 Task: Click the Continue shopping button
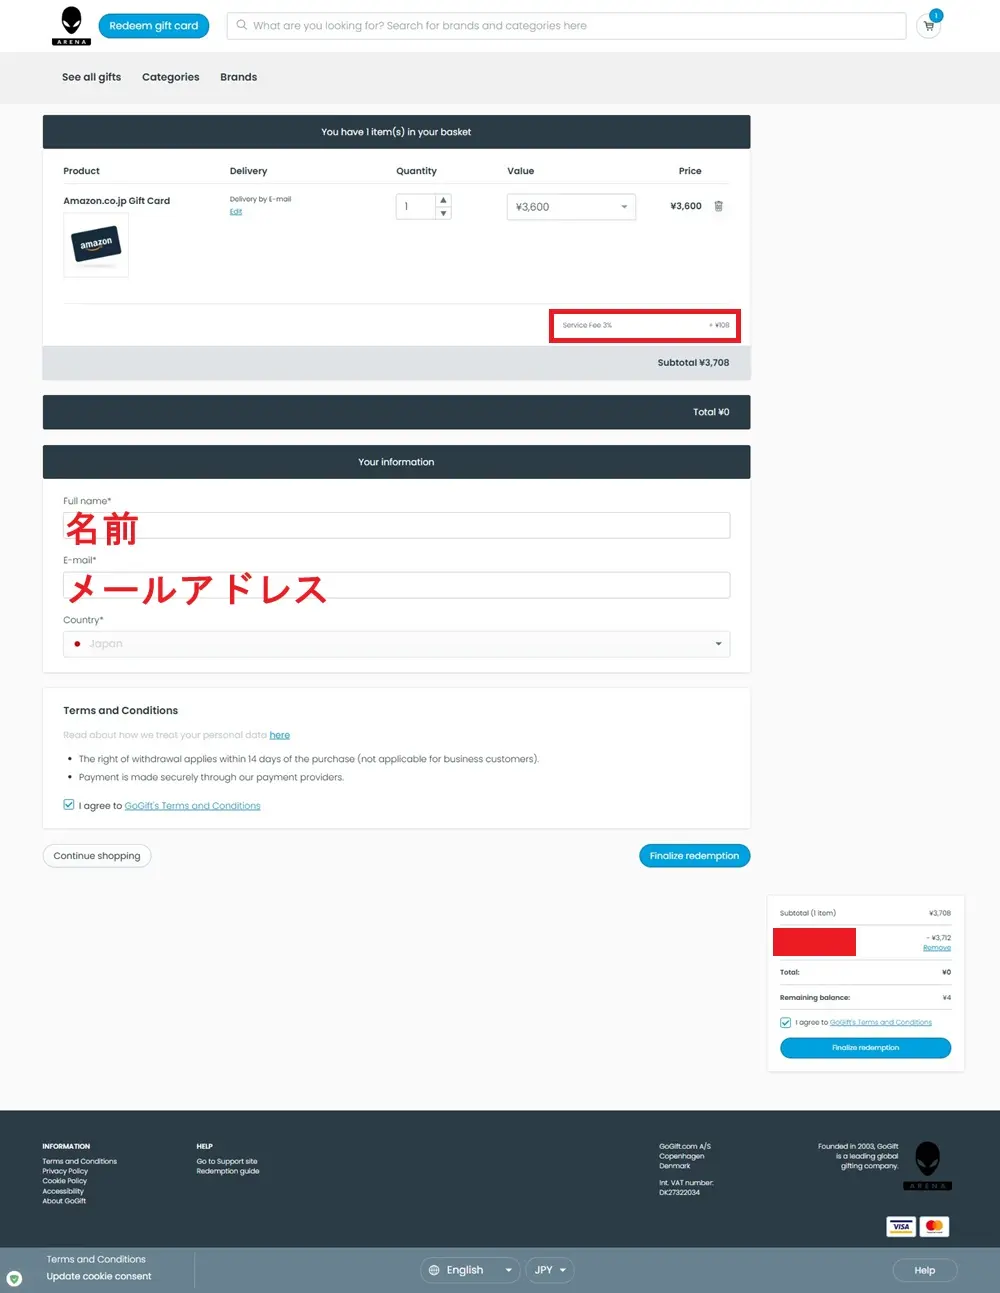tap(96, 855)
